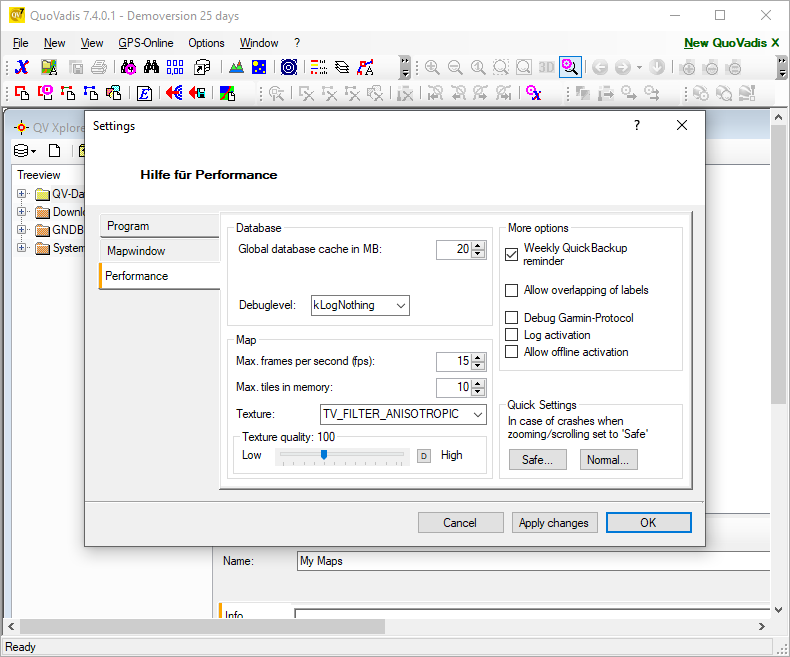Switch to the Mapwindow tab
This screenshot has height=657, width=790.
pos(137,251)
